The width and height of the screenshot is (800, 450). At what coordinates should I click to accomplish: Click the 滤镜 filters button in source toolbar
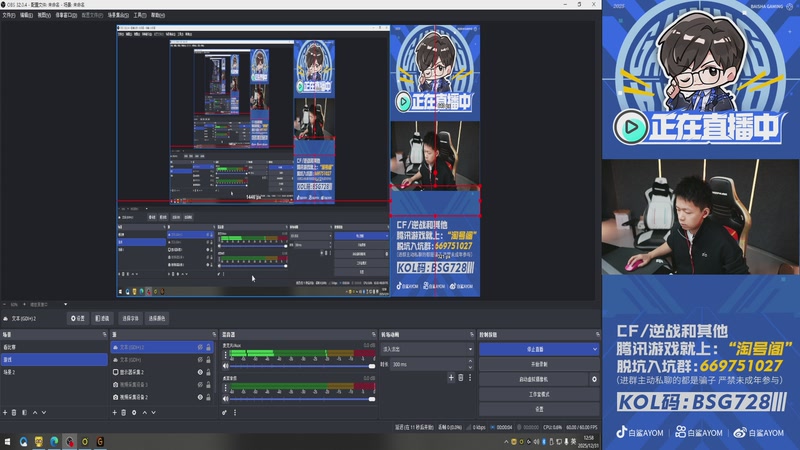pos(103,318)
